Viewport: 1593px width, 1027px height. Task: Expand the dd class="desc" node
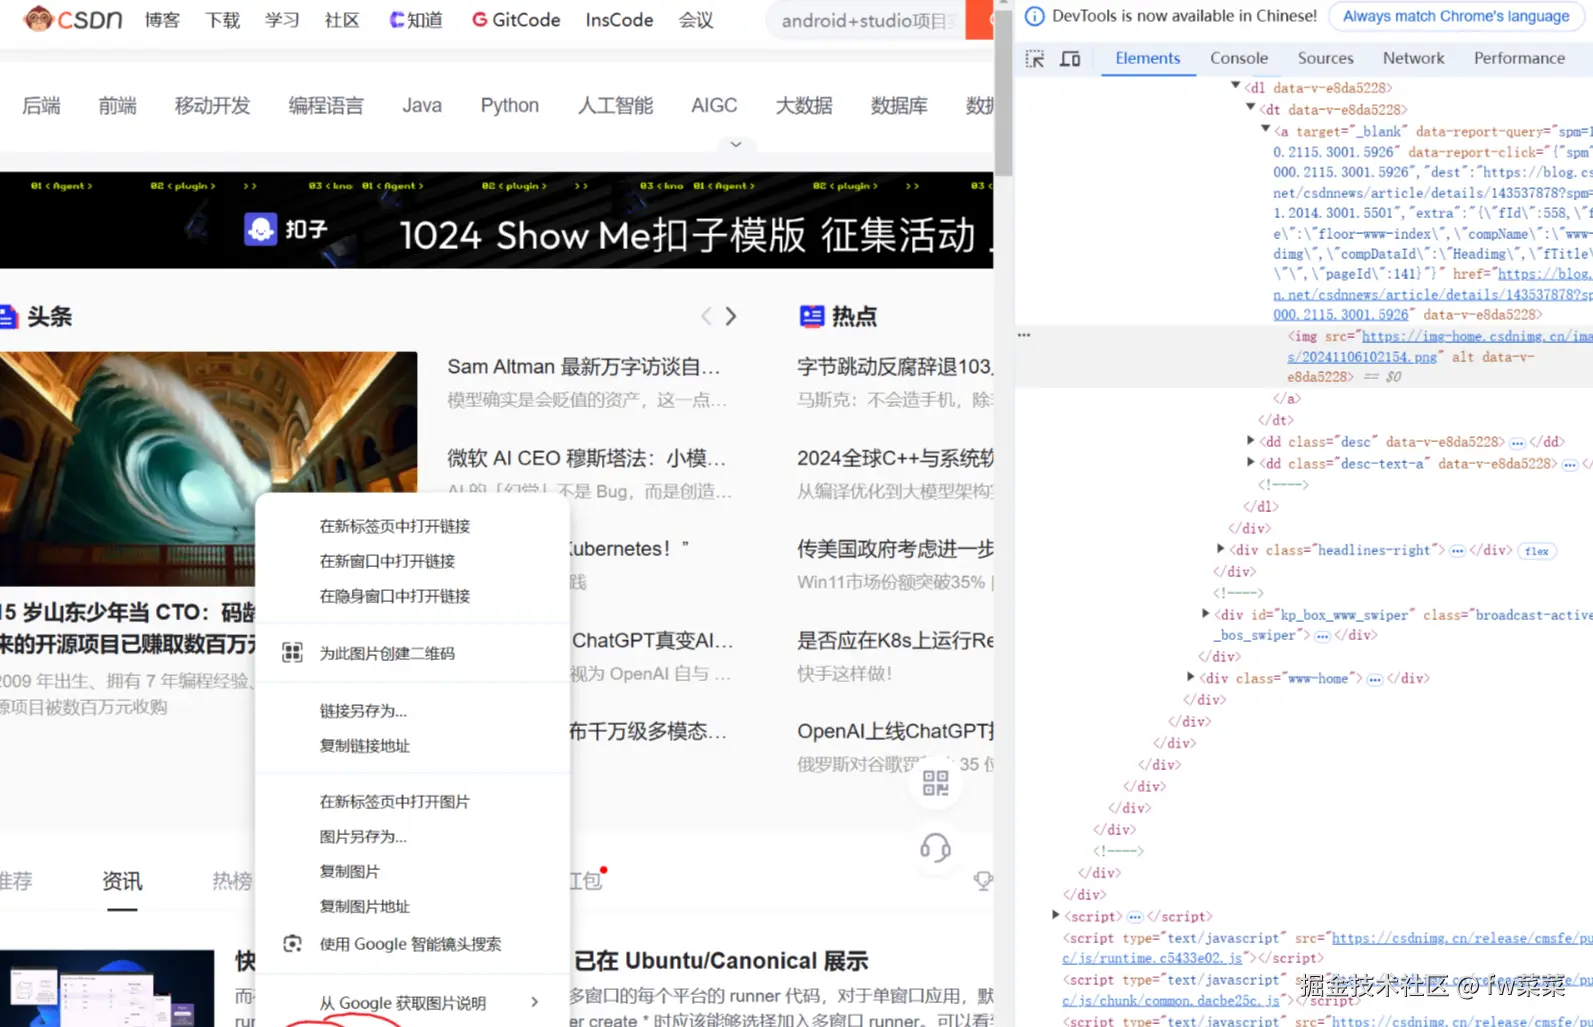pos(1251,440)
